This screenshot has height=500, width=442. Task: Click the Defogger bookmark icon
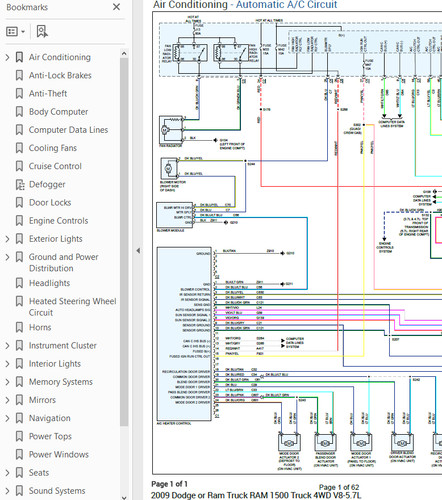20,185
